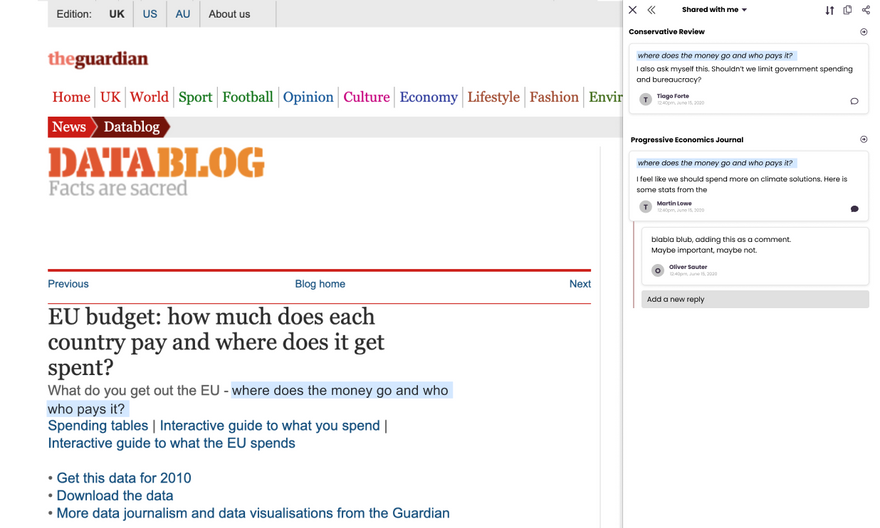Click the sort annotations icon
Image resolution: width=880 pixels, height=528 pixels.
tap(829, 10)
